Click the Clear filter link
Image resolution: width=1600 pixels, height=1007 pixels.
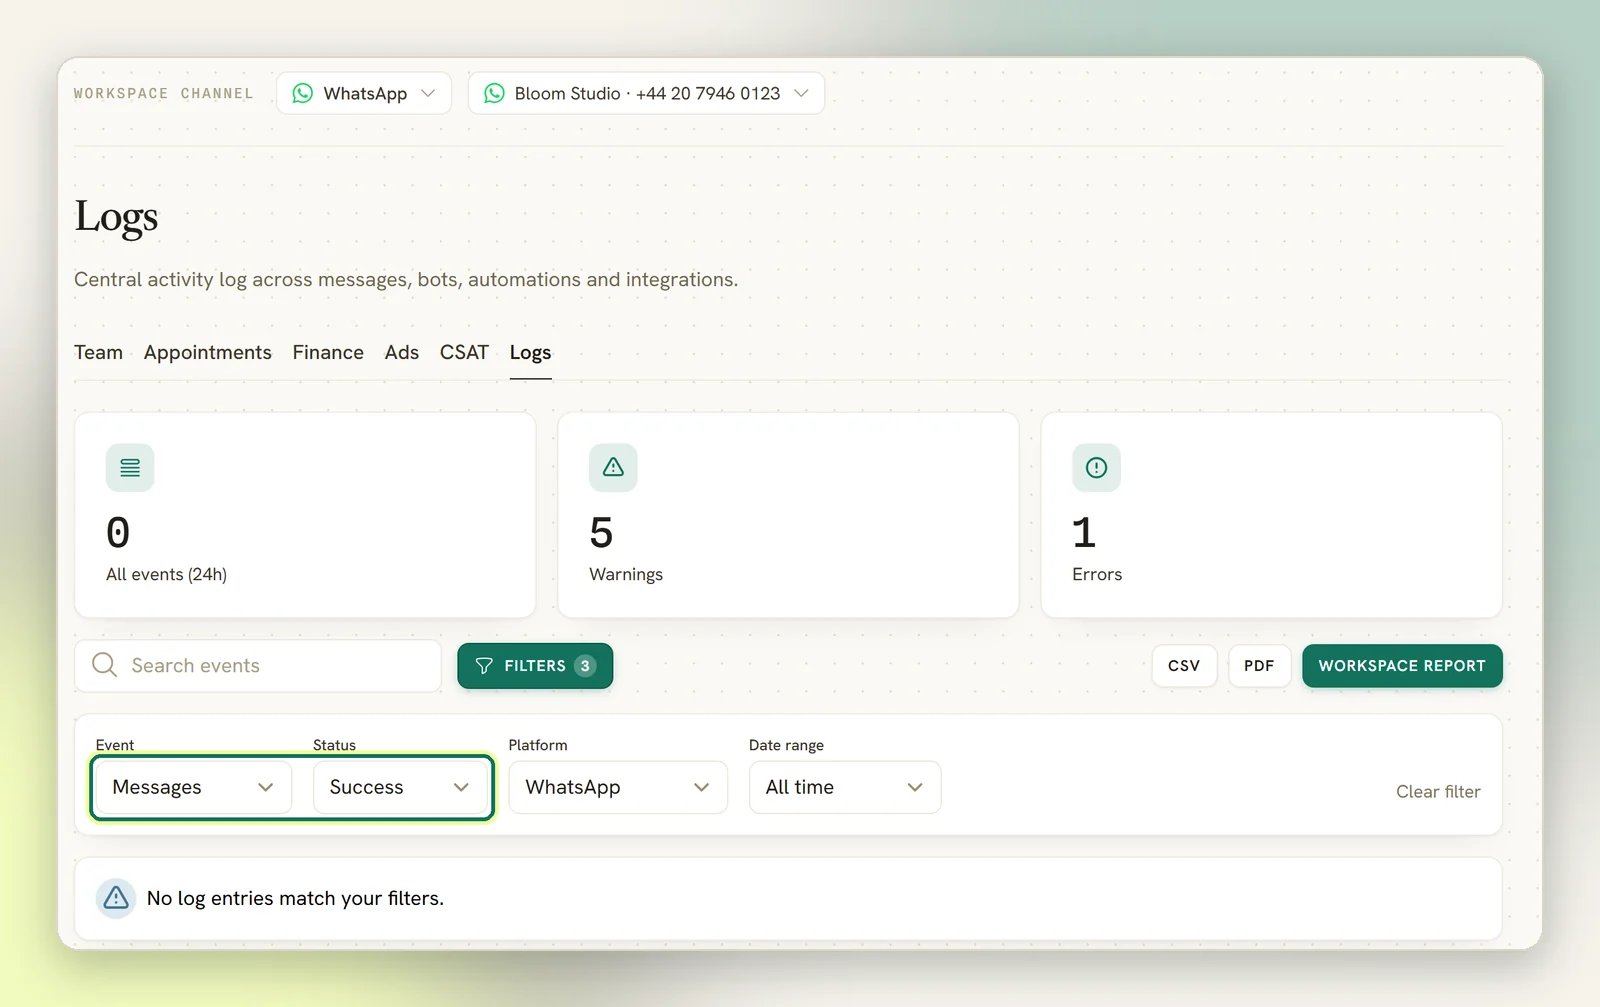(1438, 791)
